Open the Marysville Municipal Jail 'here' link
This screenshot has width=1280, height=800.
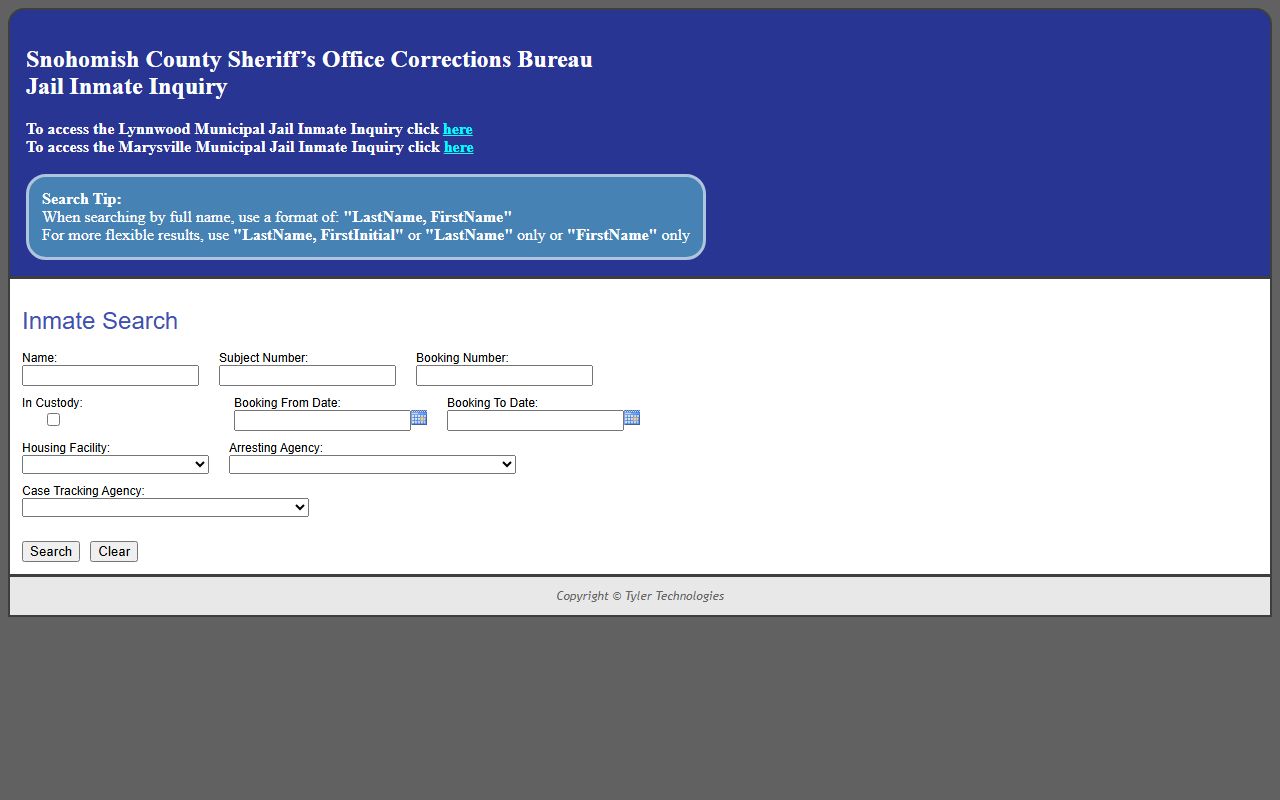coord(458,147)
